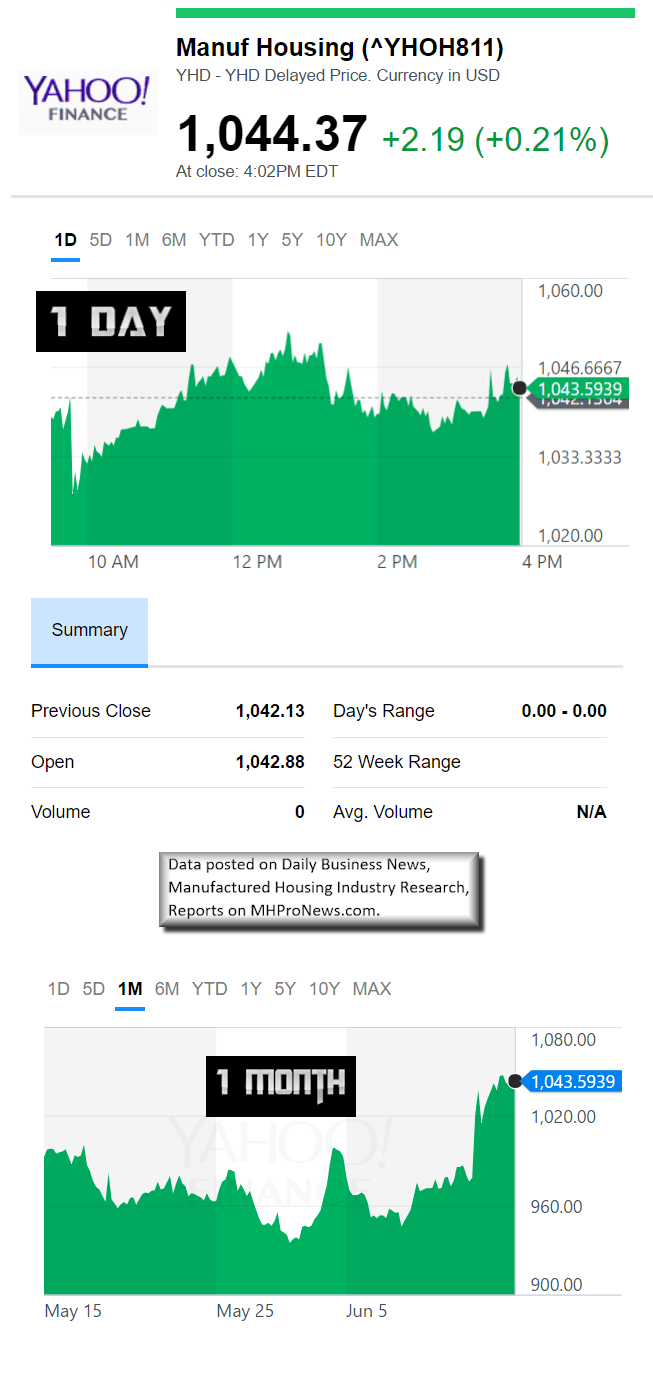Switch lower chart to YTD
653x1382 pixels.
coord(210,989)
